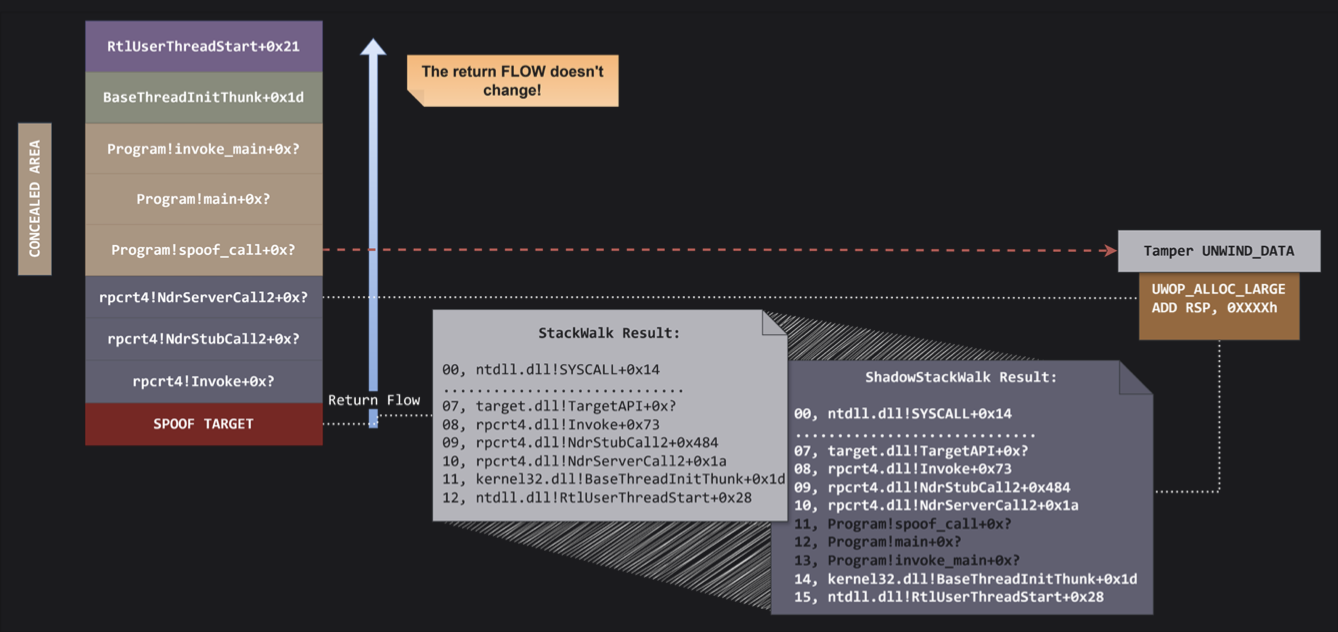Select the orange 'return FLOW doesn't change' note

coord(512,81)
